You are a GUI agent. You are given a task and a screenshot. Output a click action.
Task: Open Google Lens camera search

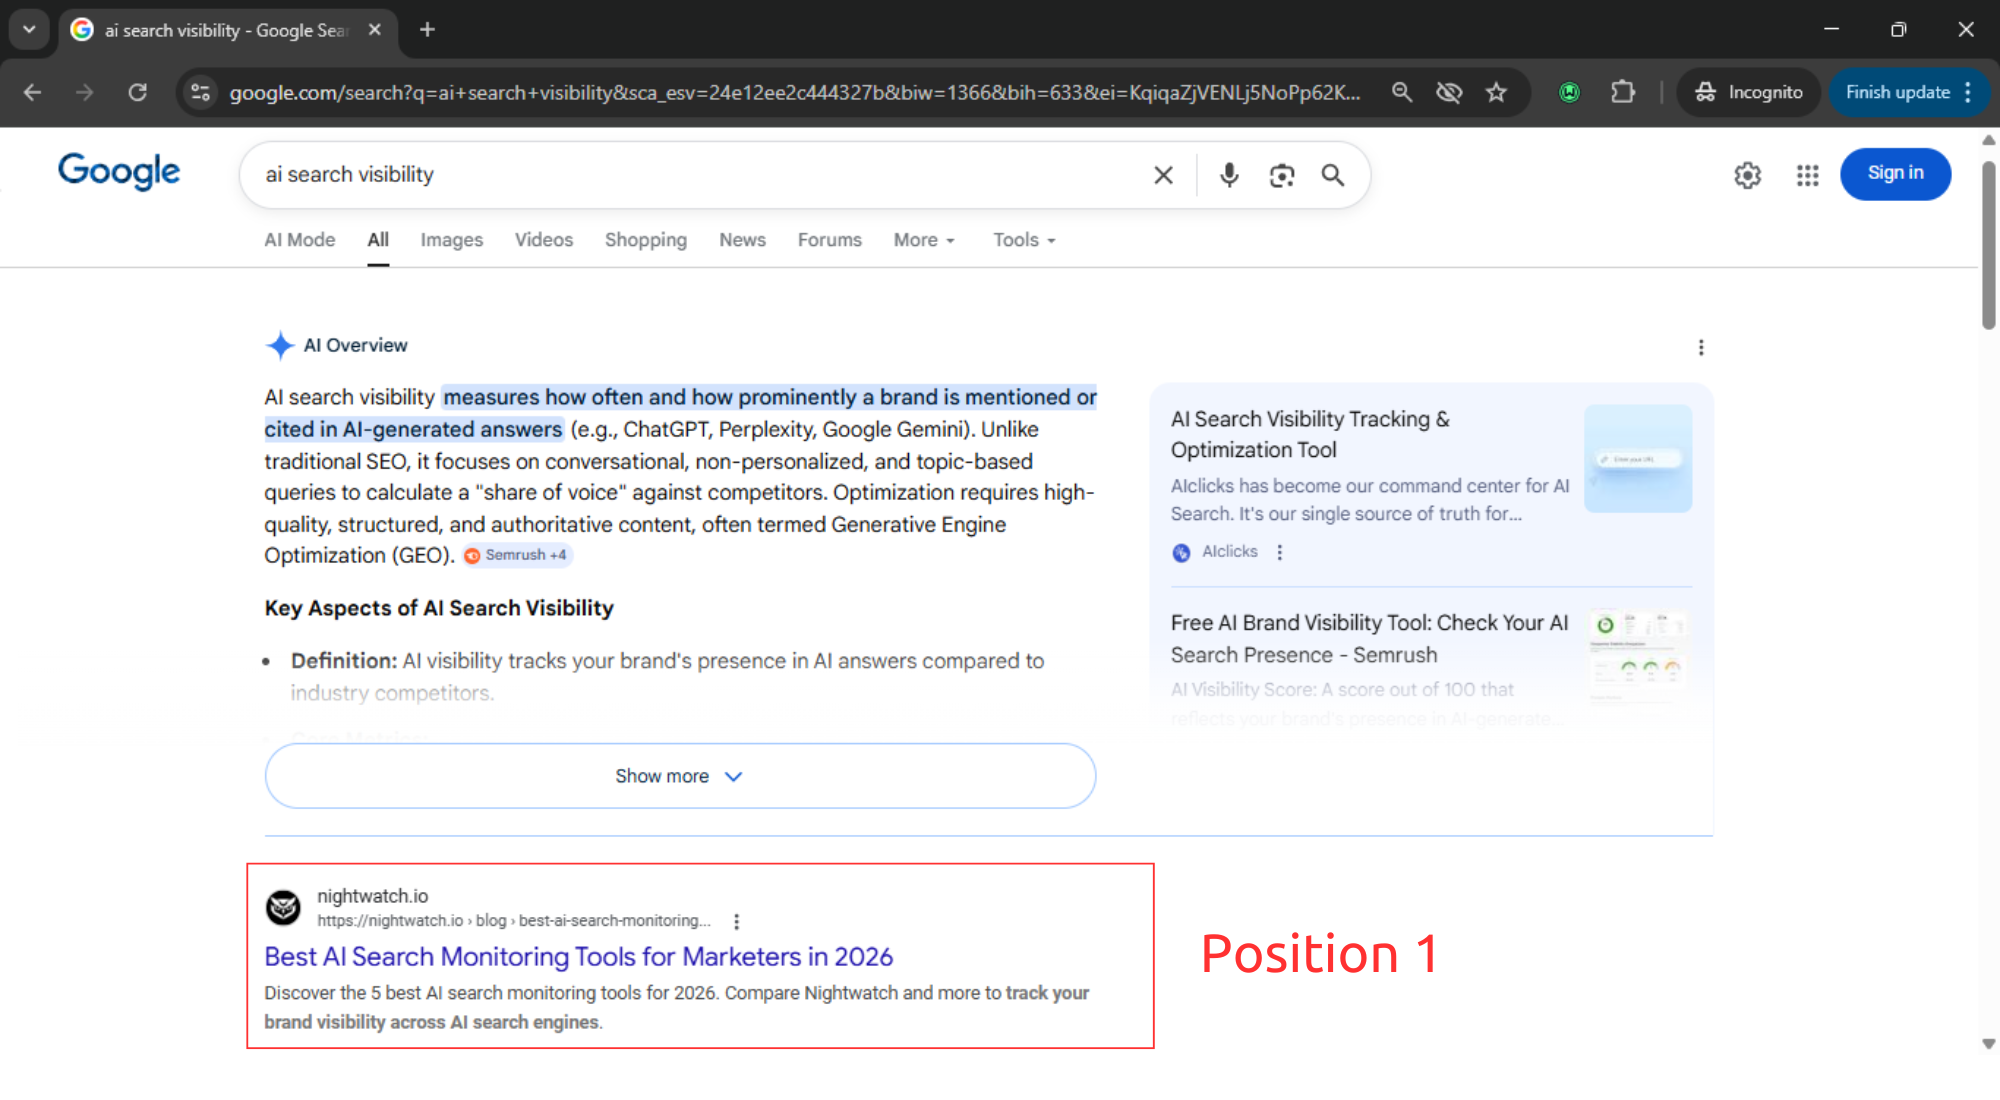(1282, 174)
